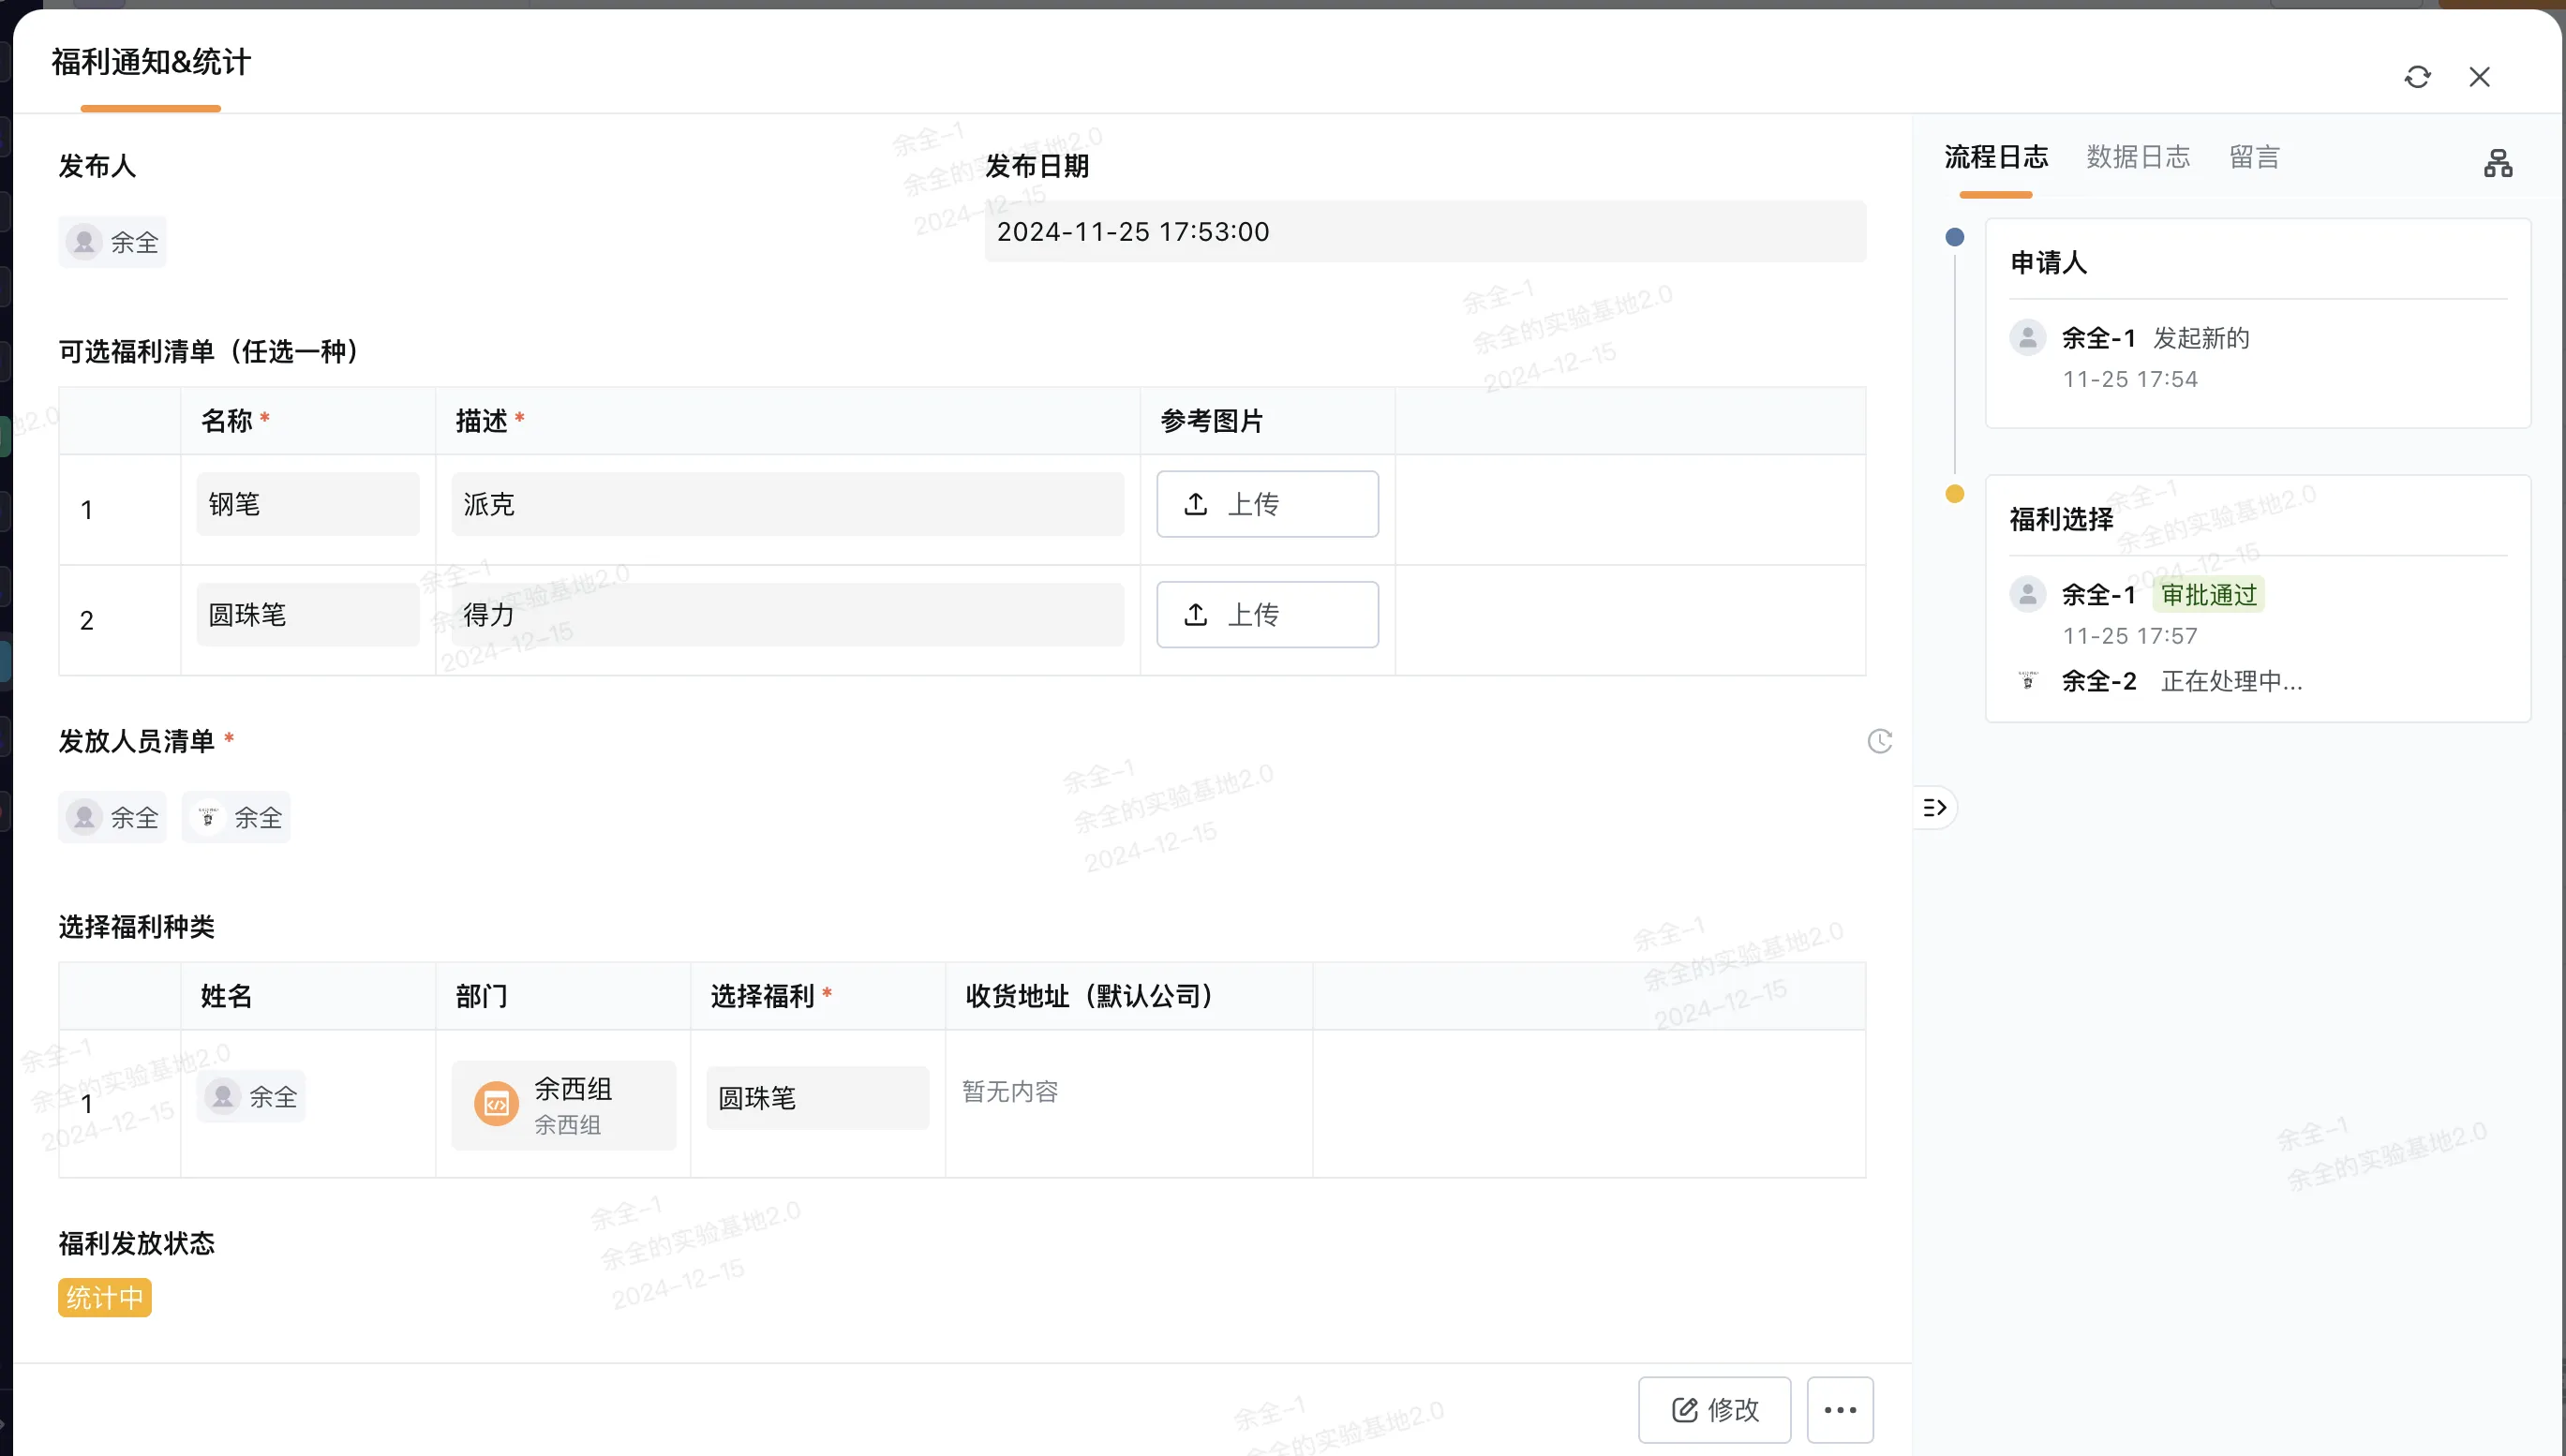
Task: Refresh the form with the reload icon
Action: pos(2418,76)
